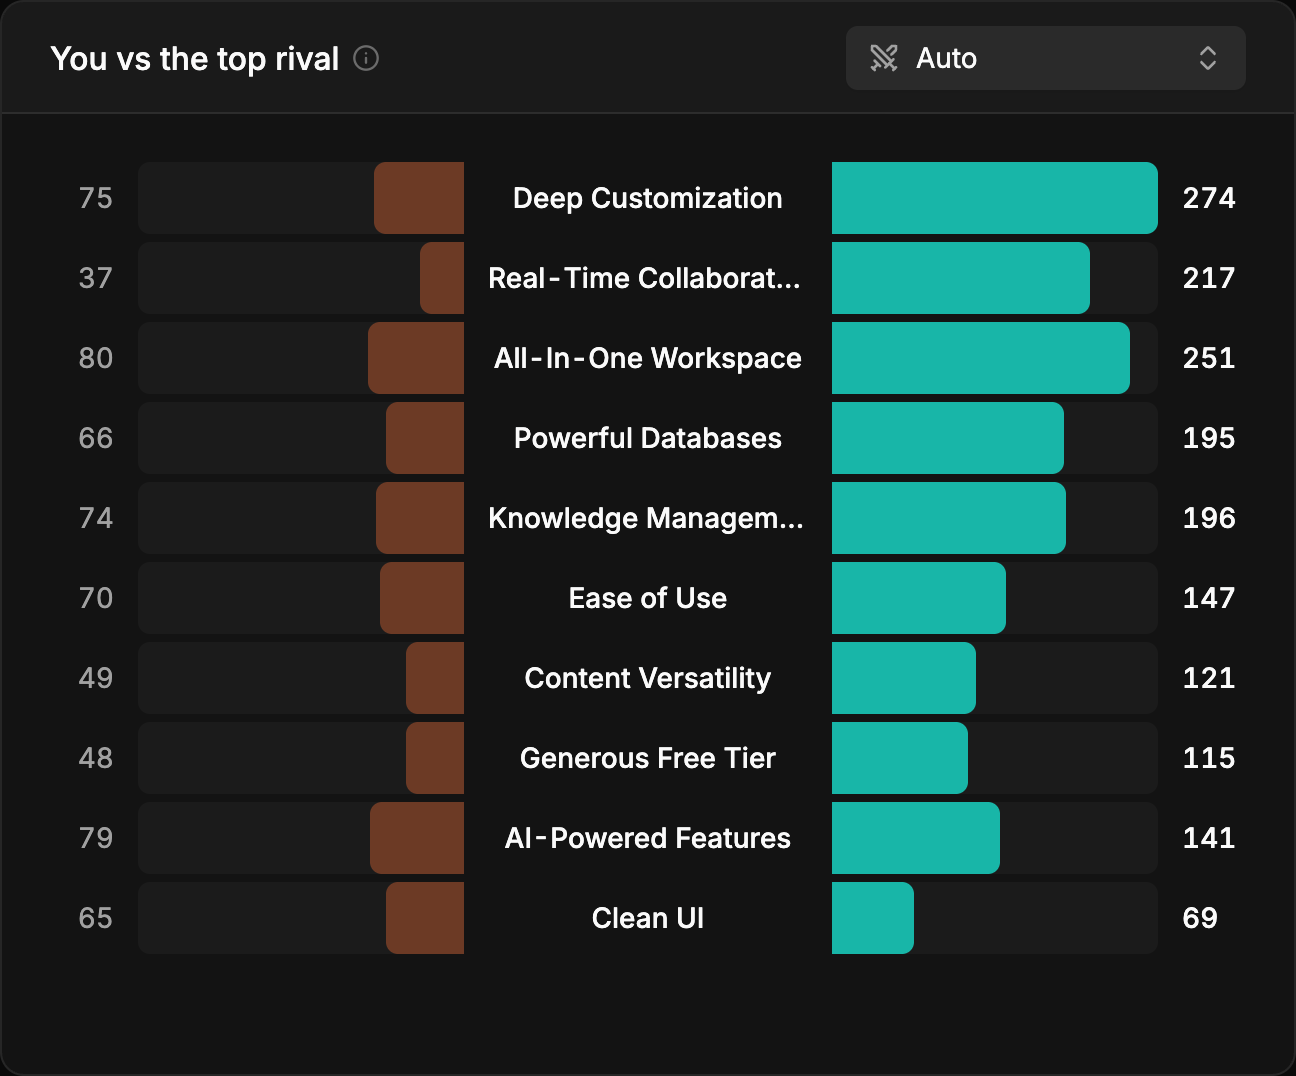This screenshot has height=1076, width=1296.
Task: Click the teal bar for Real-Time Collaboration
Action: [961, 278]
